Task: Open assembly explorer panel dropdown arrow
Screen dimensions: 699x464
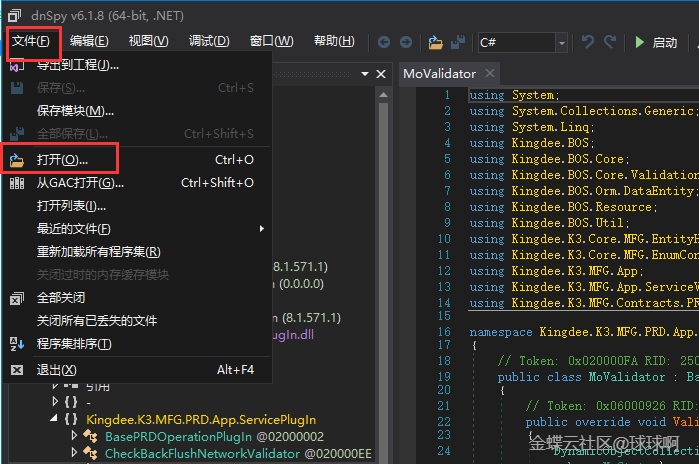Action: 365,74
